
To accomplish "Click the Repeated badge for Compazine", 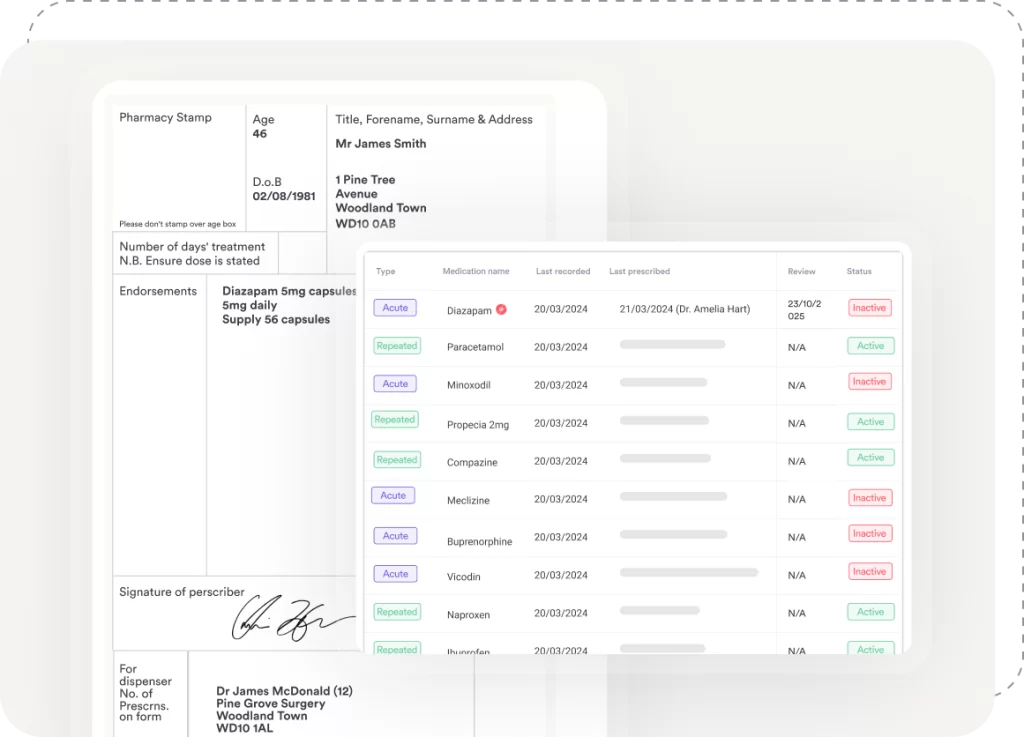I will [397, 460].
